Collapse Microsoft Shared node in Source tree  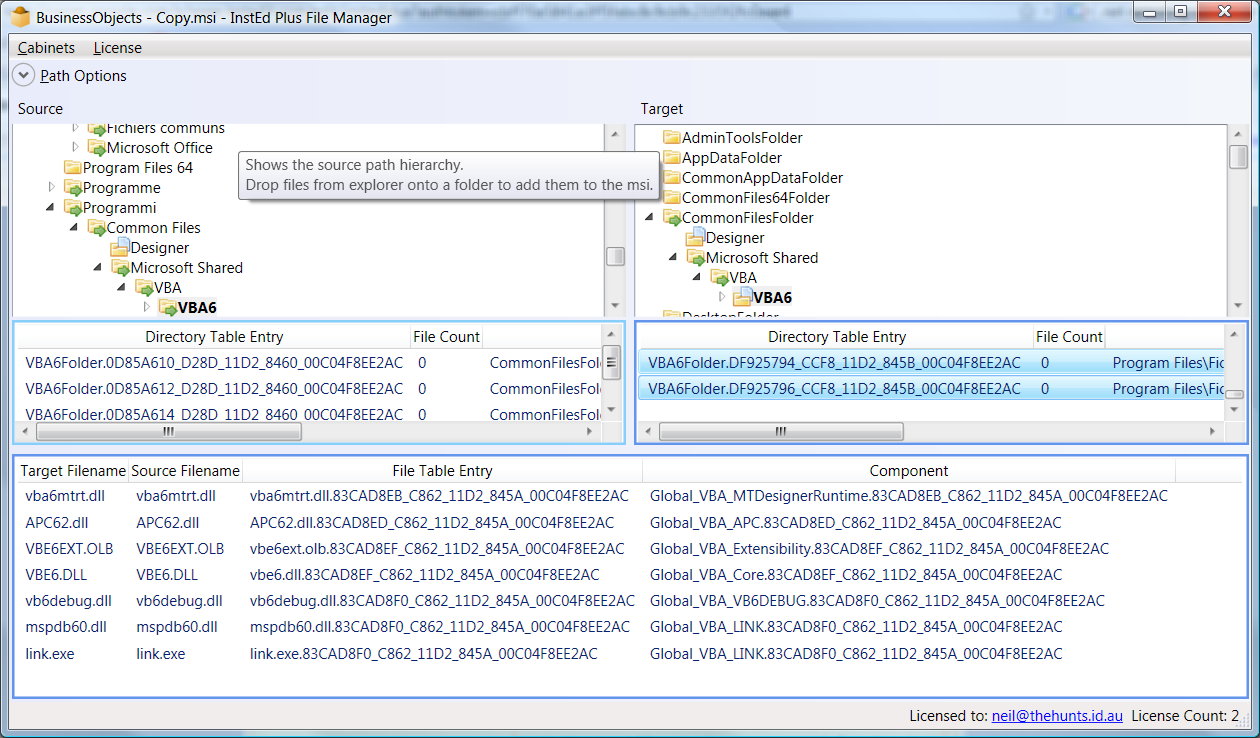coord(99,268)
